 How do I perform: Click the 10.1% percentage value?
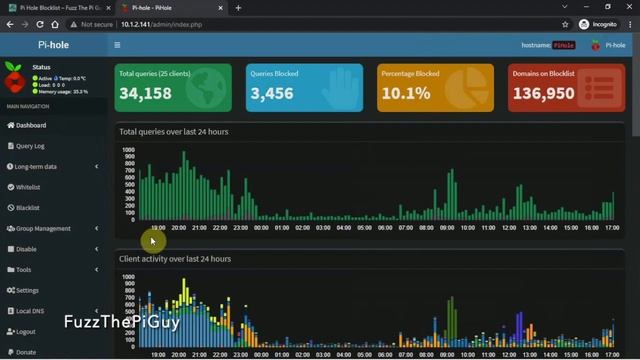tap(406, 93)
